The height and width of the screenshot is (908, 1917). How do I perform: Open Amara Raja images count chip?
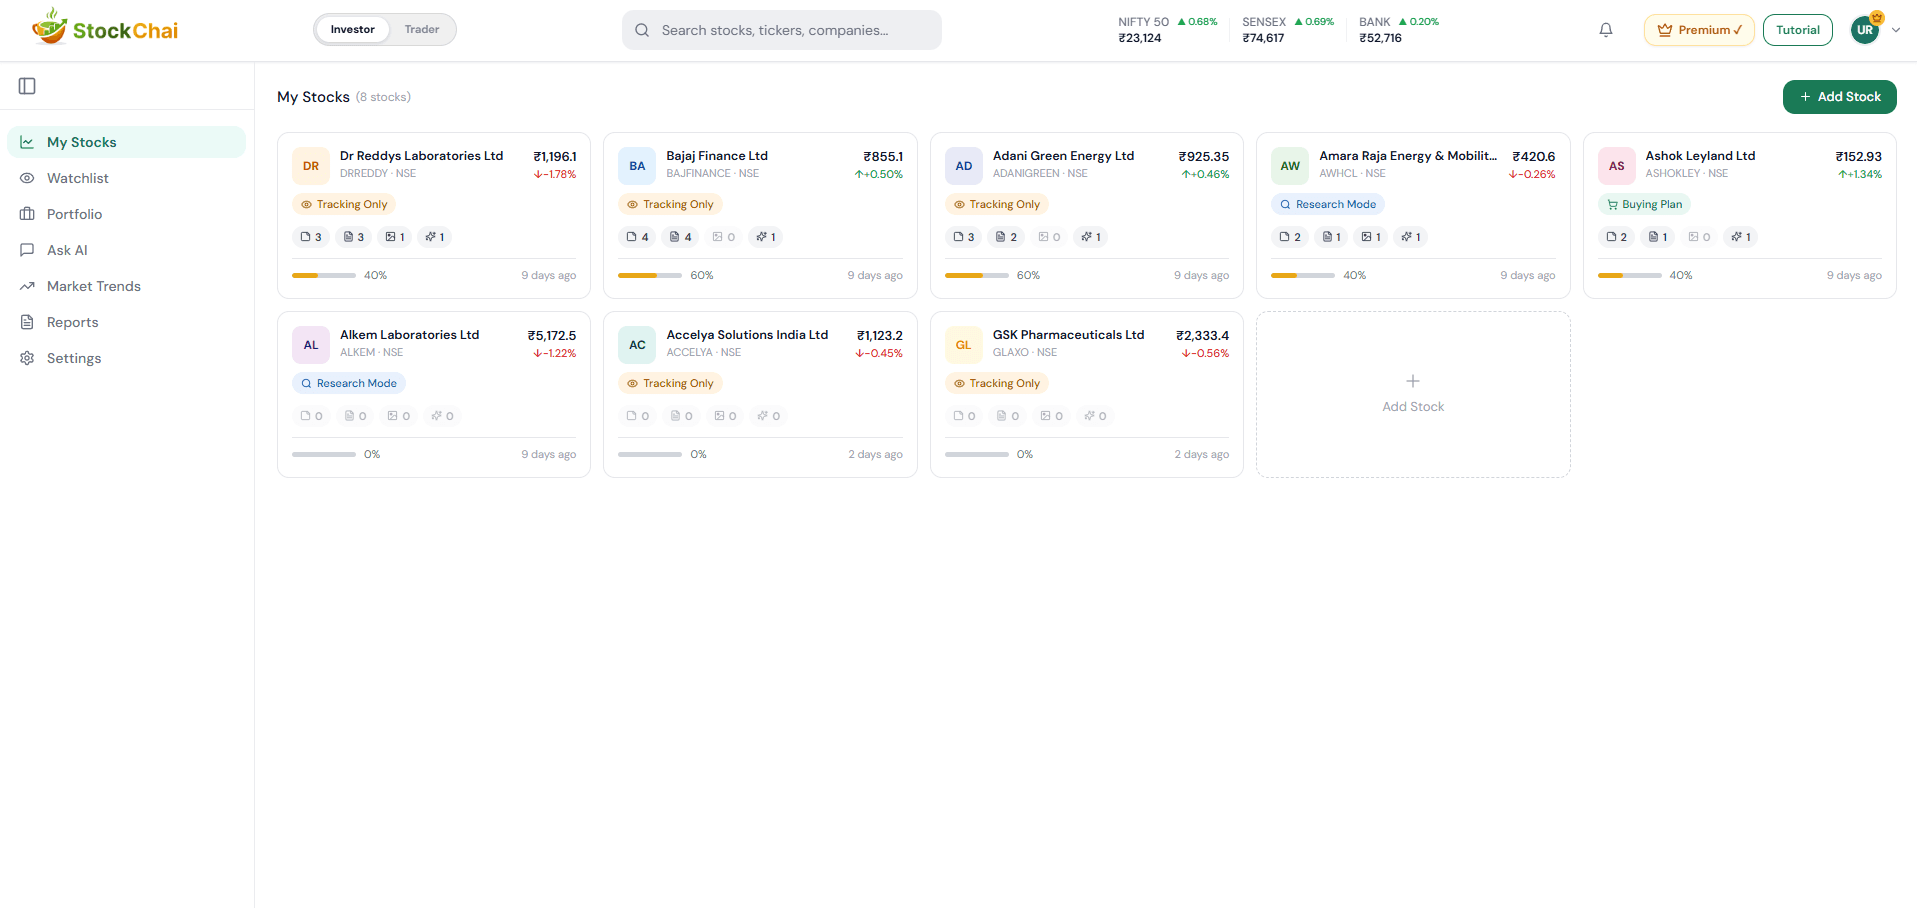coord(1372,237)
